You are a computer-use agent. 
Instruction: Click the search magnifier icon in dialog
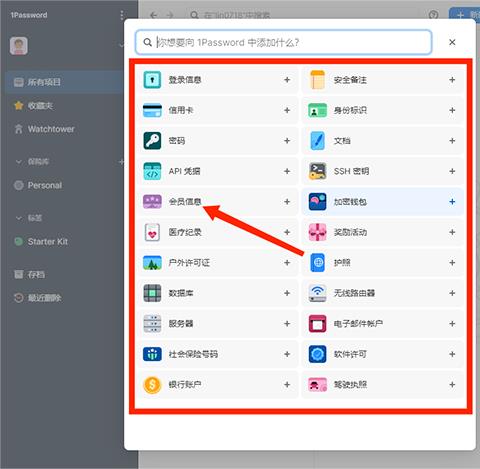(x=147, y=42)
